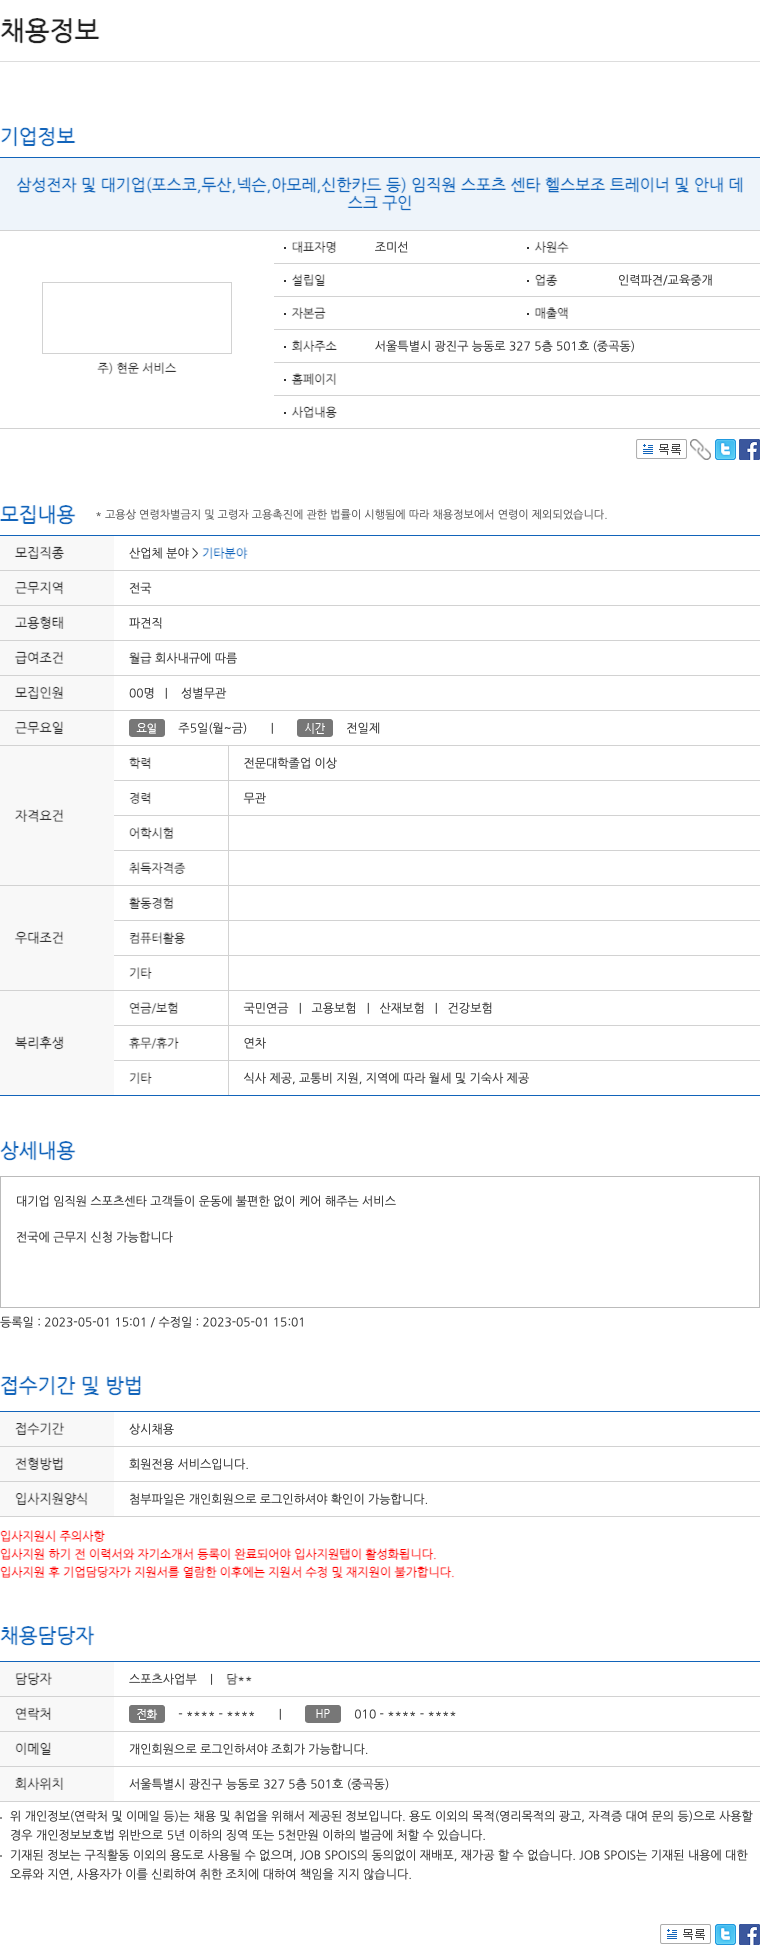Share on Twitter using the bottom icon
The height and width of the screenshot is (1945, 760).
[x=725, y=1934]
